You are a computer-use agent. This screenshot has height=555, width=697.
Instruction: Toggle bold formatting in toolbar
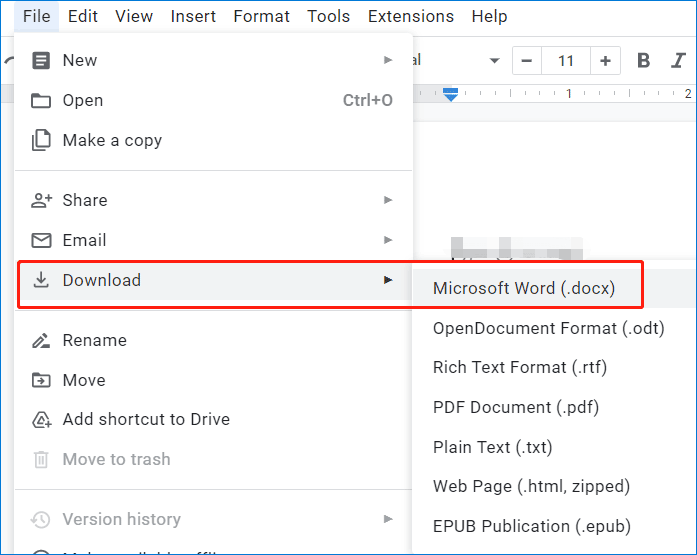click(643, 60)
